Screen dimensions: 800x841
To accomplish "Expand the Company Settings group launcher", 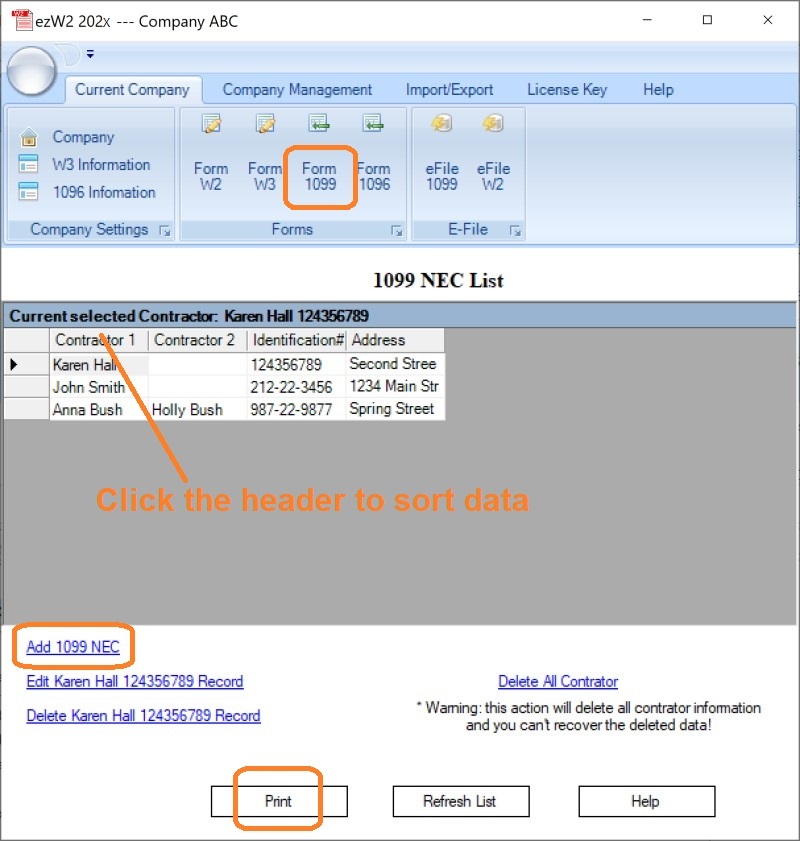I will 166,230.
